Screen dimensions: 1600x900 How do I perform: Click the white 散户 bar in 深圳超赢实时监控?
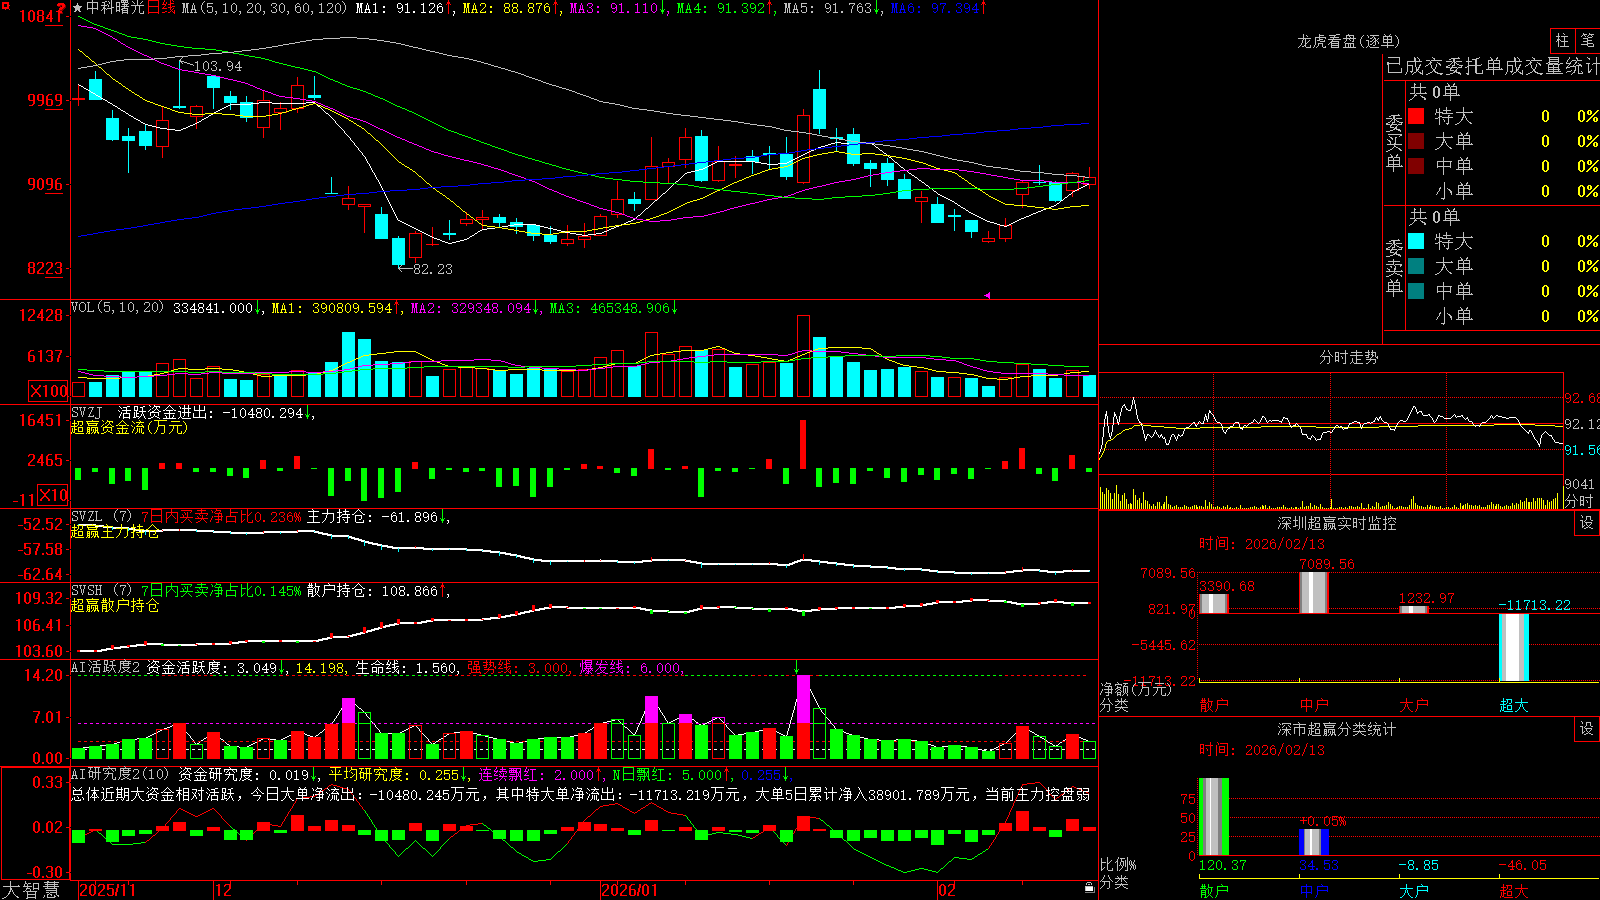[1214, 603]
